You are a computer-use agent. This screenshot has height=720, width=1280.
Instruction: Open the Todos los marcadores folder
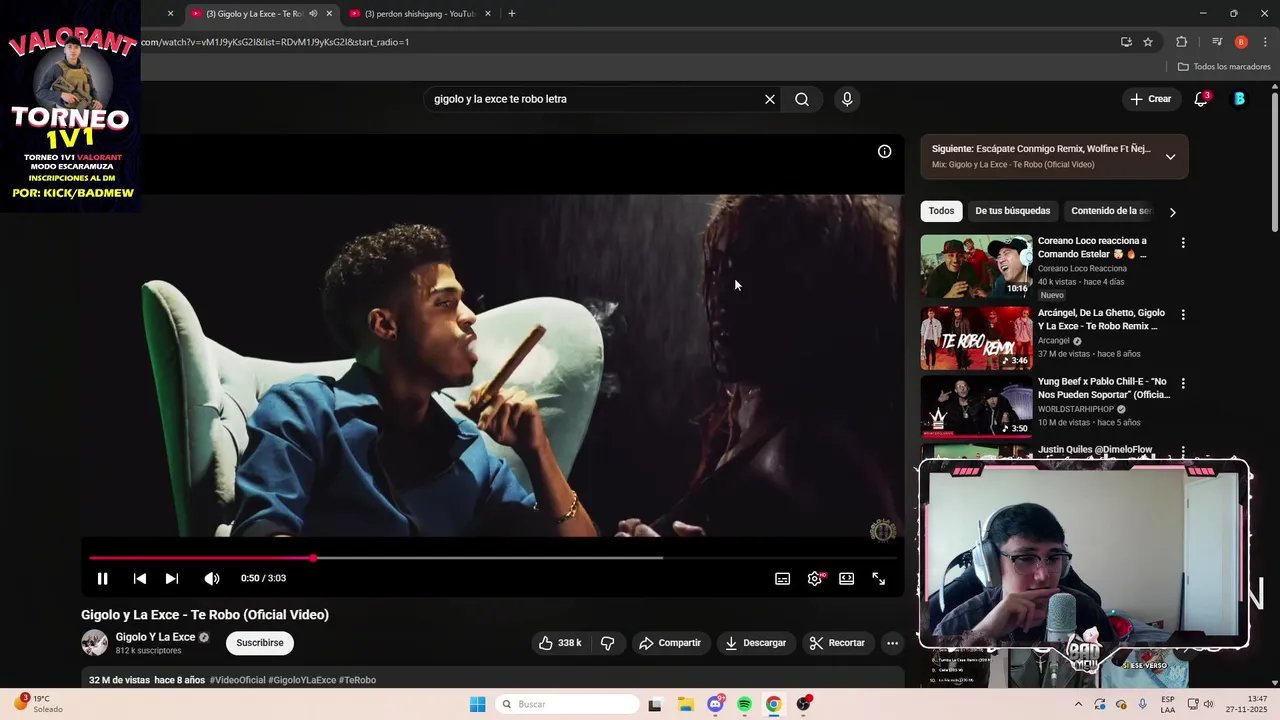(x=1224, y=67)
